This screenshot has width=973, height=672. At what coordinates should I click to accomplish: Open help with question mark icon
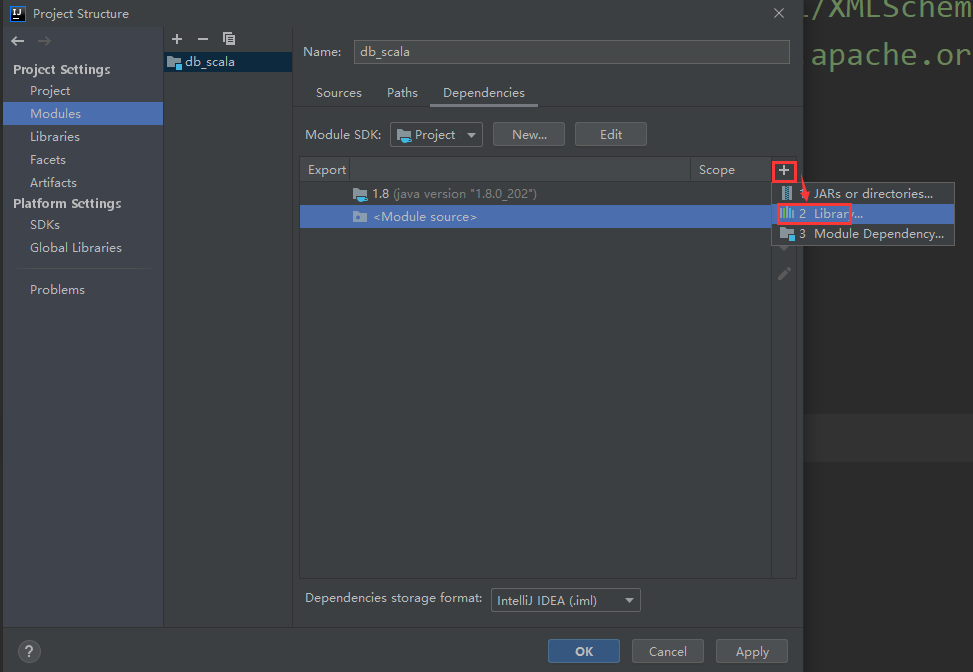(x=29, y=652)
